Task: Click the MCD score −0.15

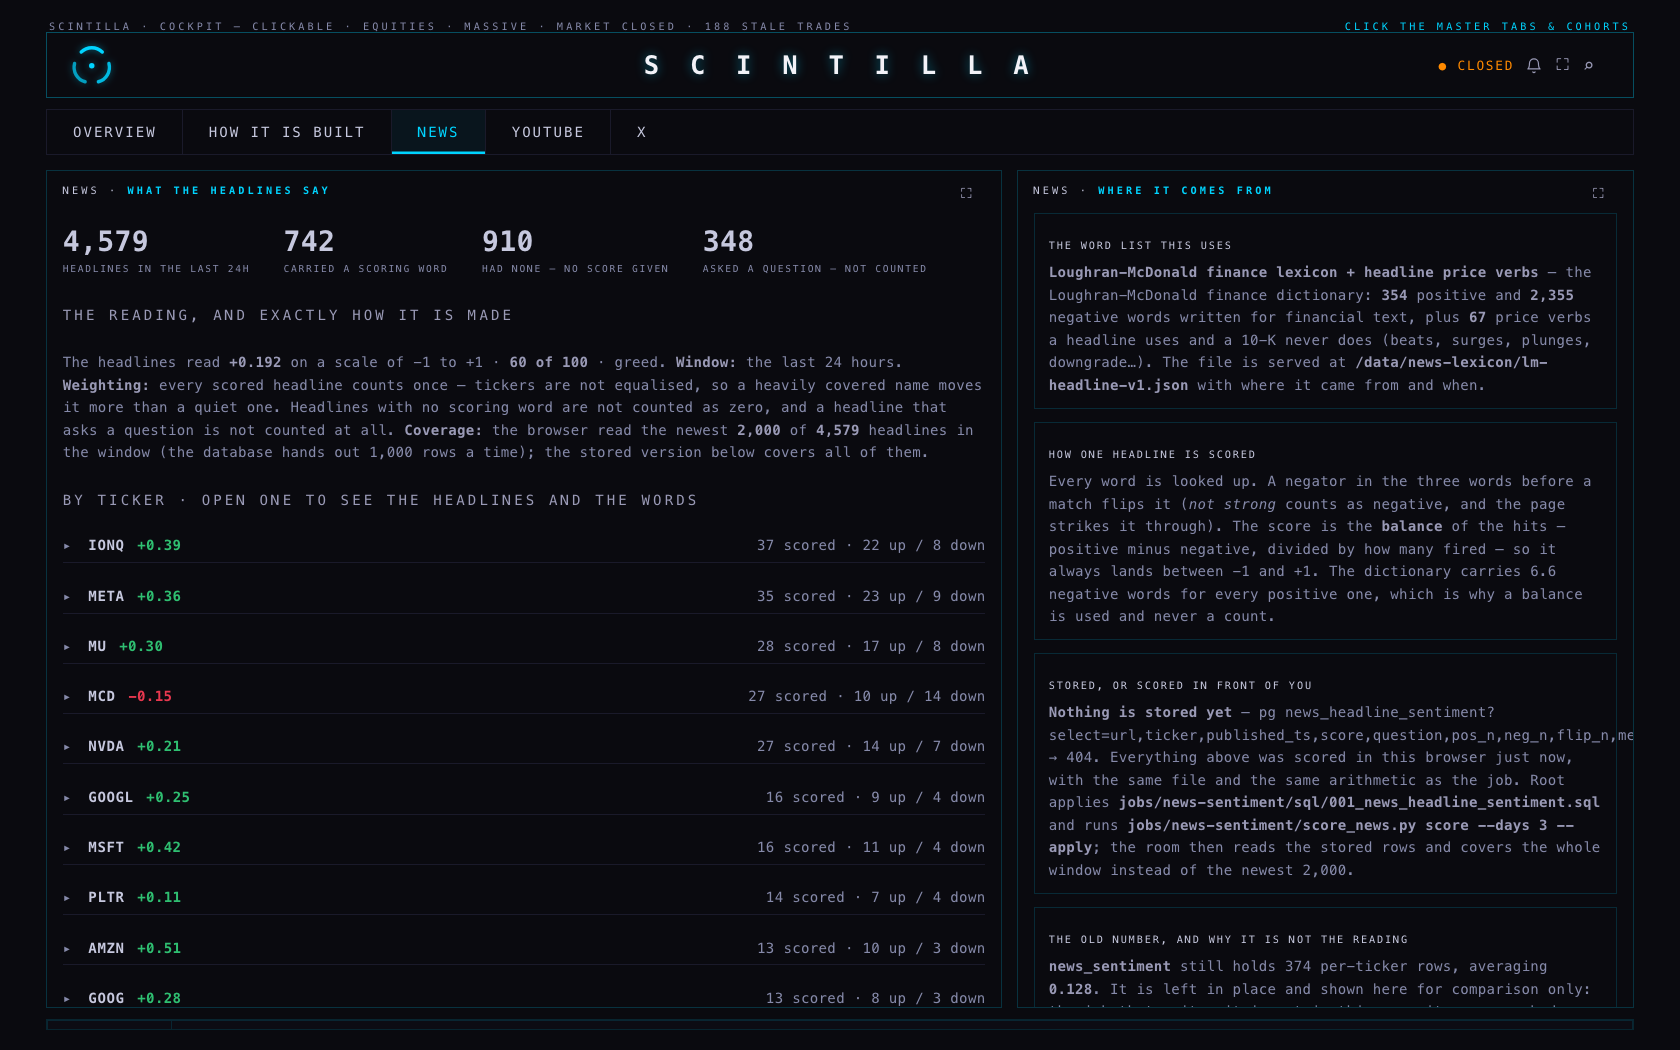Action: (150, 696)
